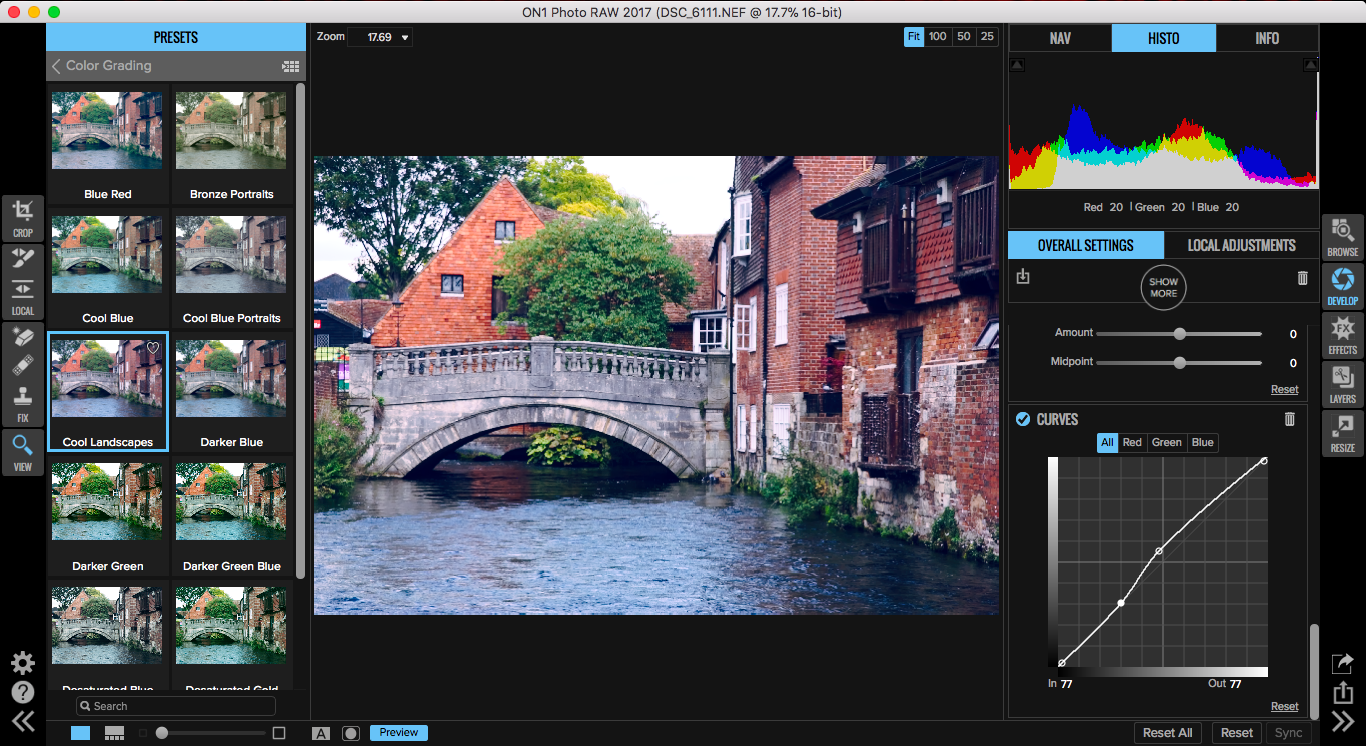The height and width of the screenshot is (746, 1366).
Task: Select the View zoom tool
Action: 23,450
